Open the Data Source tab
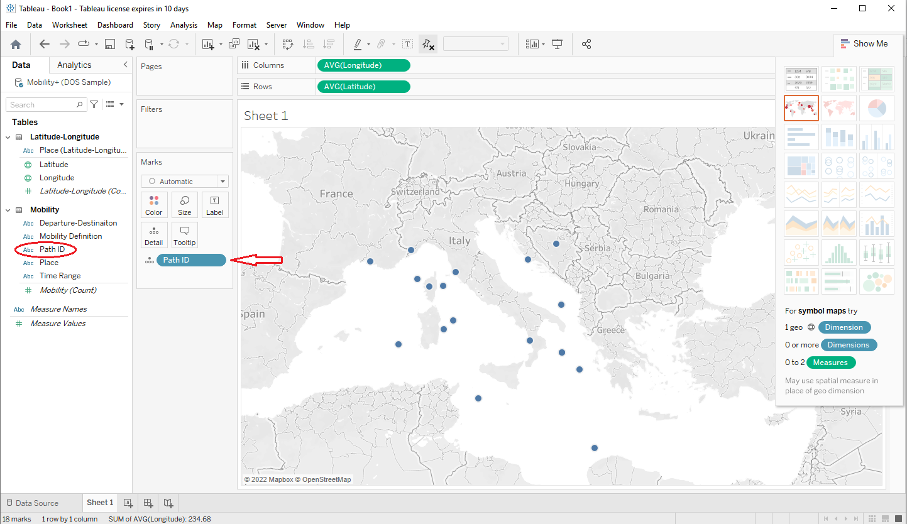The width and height of the screenshot is (908, 524). [x=32, y=503]
